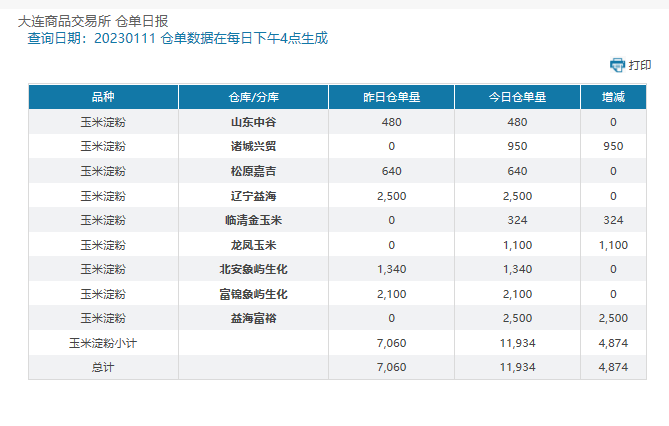Click the 增减 value 324 for 临清金玉米
Image resolution: width=669 pixels, height=426 pixels.
pyautogui.click(x=613, y=220)
